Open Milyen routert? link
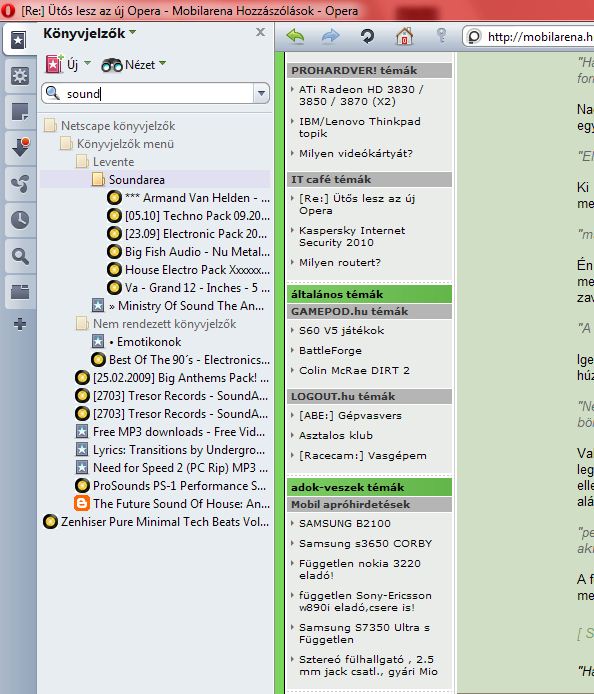This screenshot has width=594, height=694. coord(339,262)
